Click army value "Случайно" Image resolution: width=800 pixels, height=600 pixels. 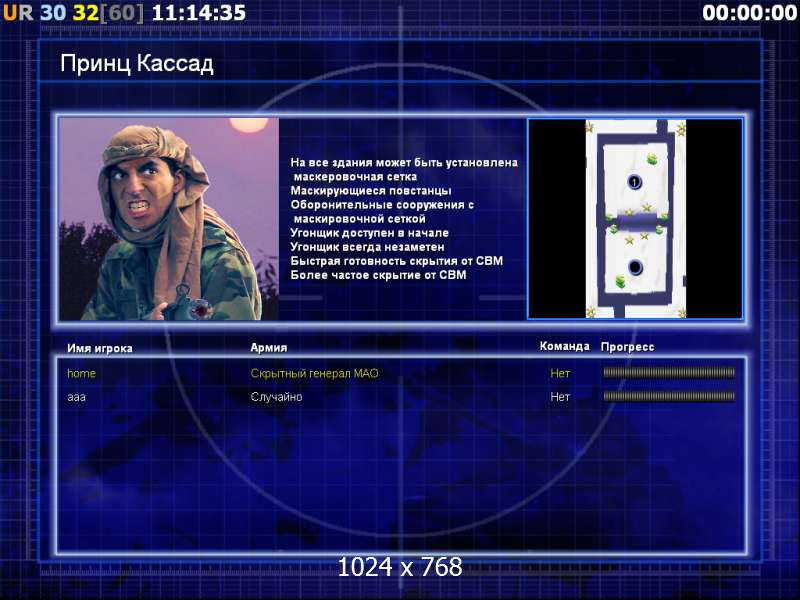pos(276,396)
